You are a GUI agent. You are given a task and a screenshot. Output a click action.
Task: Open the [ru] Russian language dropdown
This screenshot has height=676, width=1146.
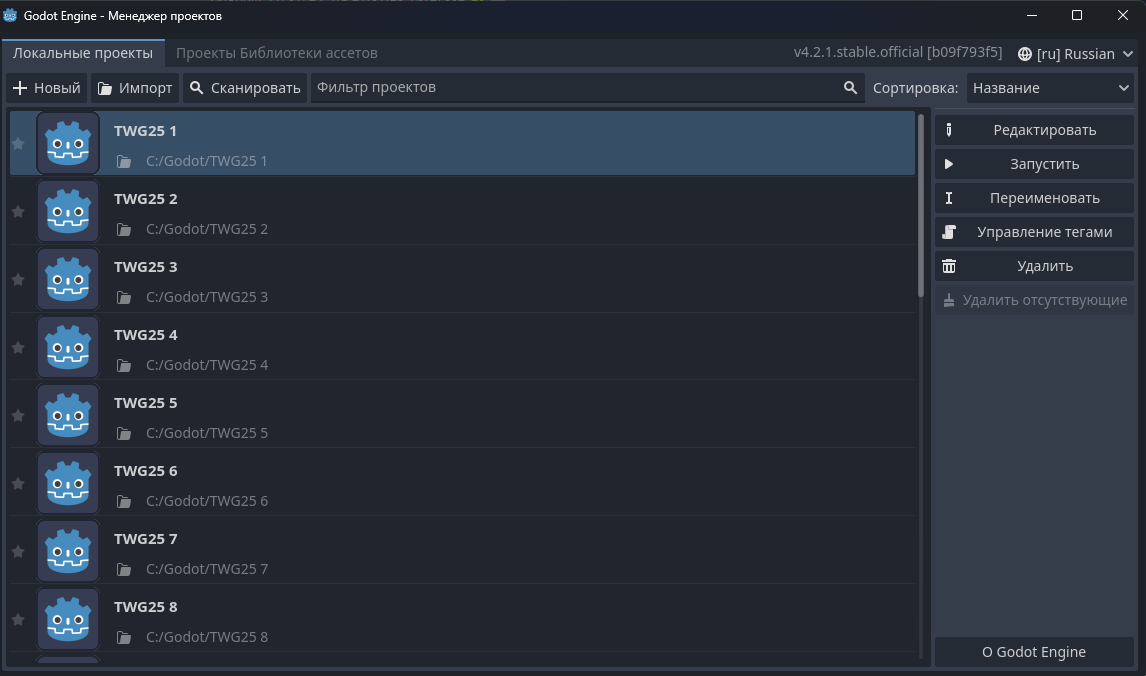click(x=1075, y=54)
